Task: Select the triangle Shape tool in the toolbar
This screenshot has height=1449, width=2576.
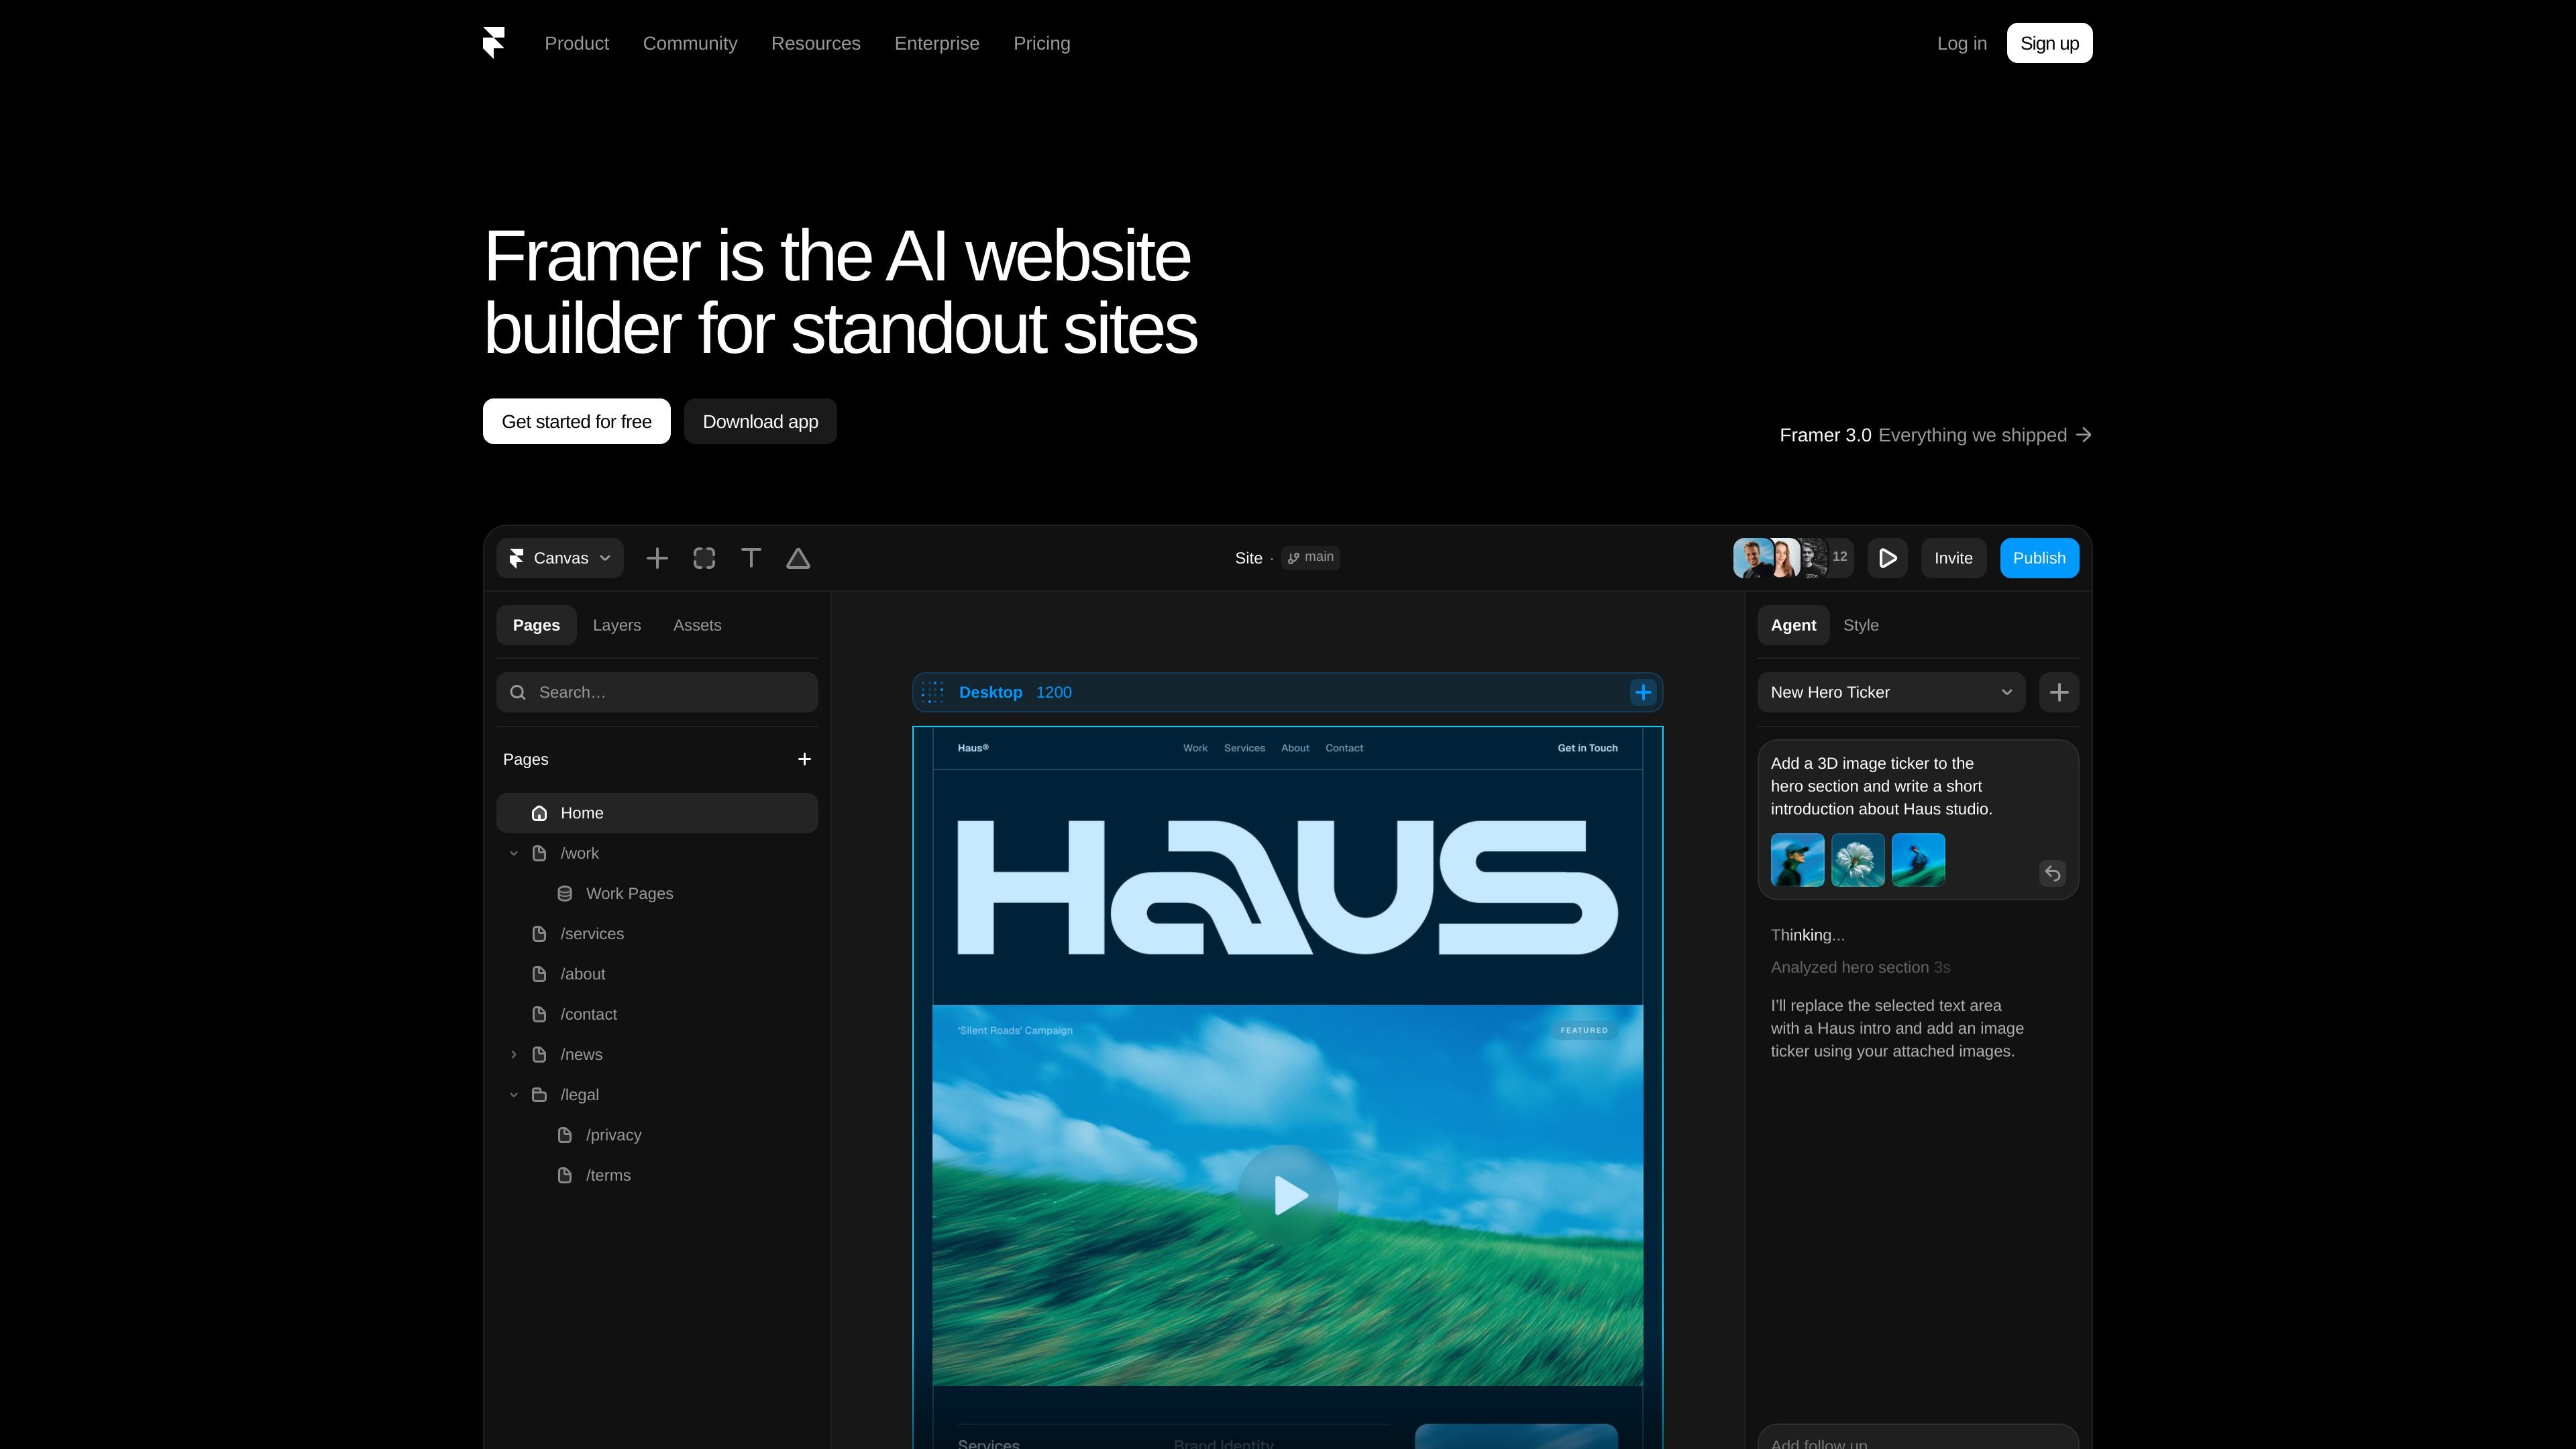Action: pos(798,558)
